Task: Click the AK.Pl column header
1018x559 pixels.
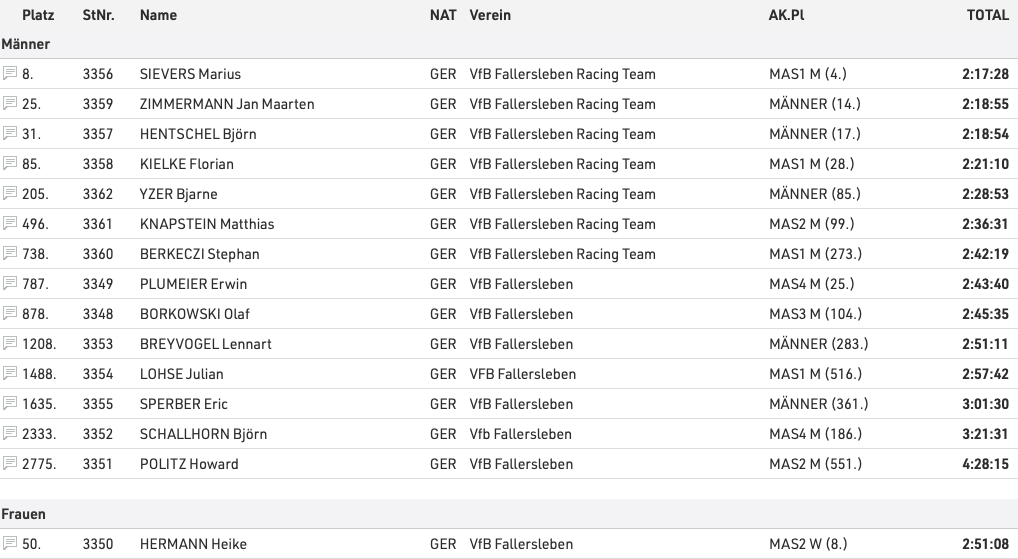Action: (787, 16)
